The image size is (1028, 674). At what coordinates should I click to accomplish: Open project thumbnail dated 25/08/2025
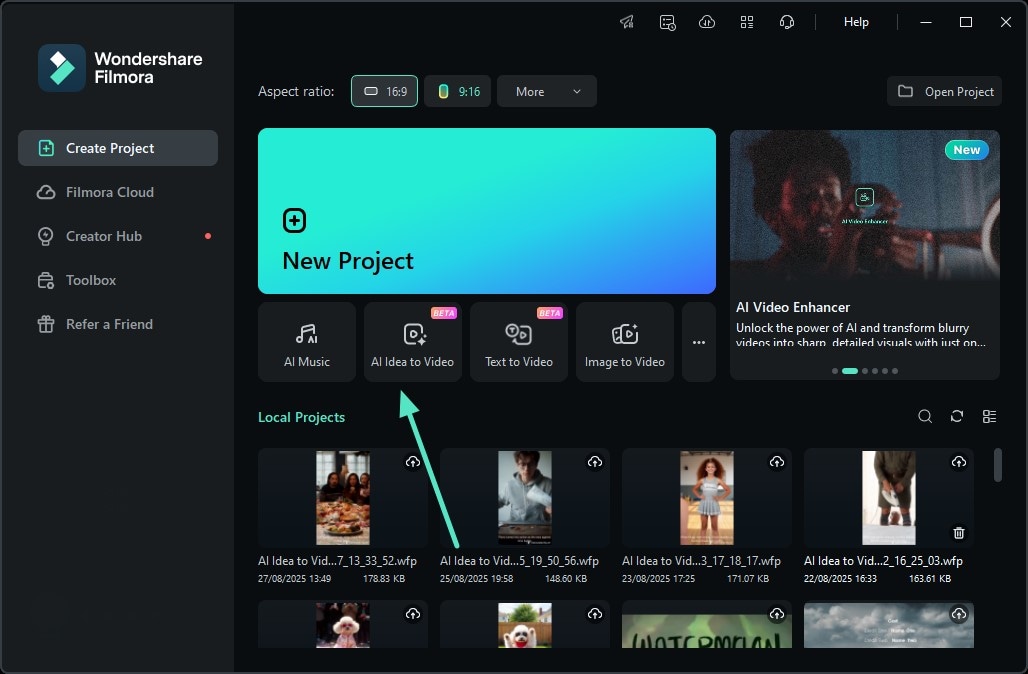coord(524,498)
